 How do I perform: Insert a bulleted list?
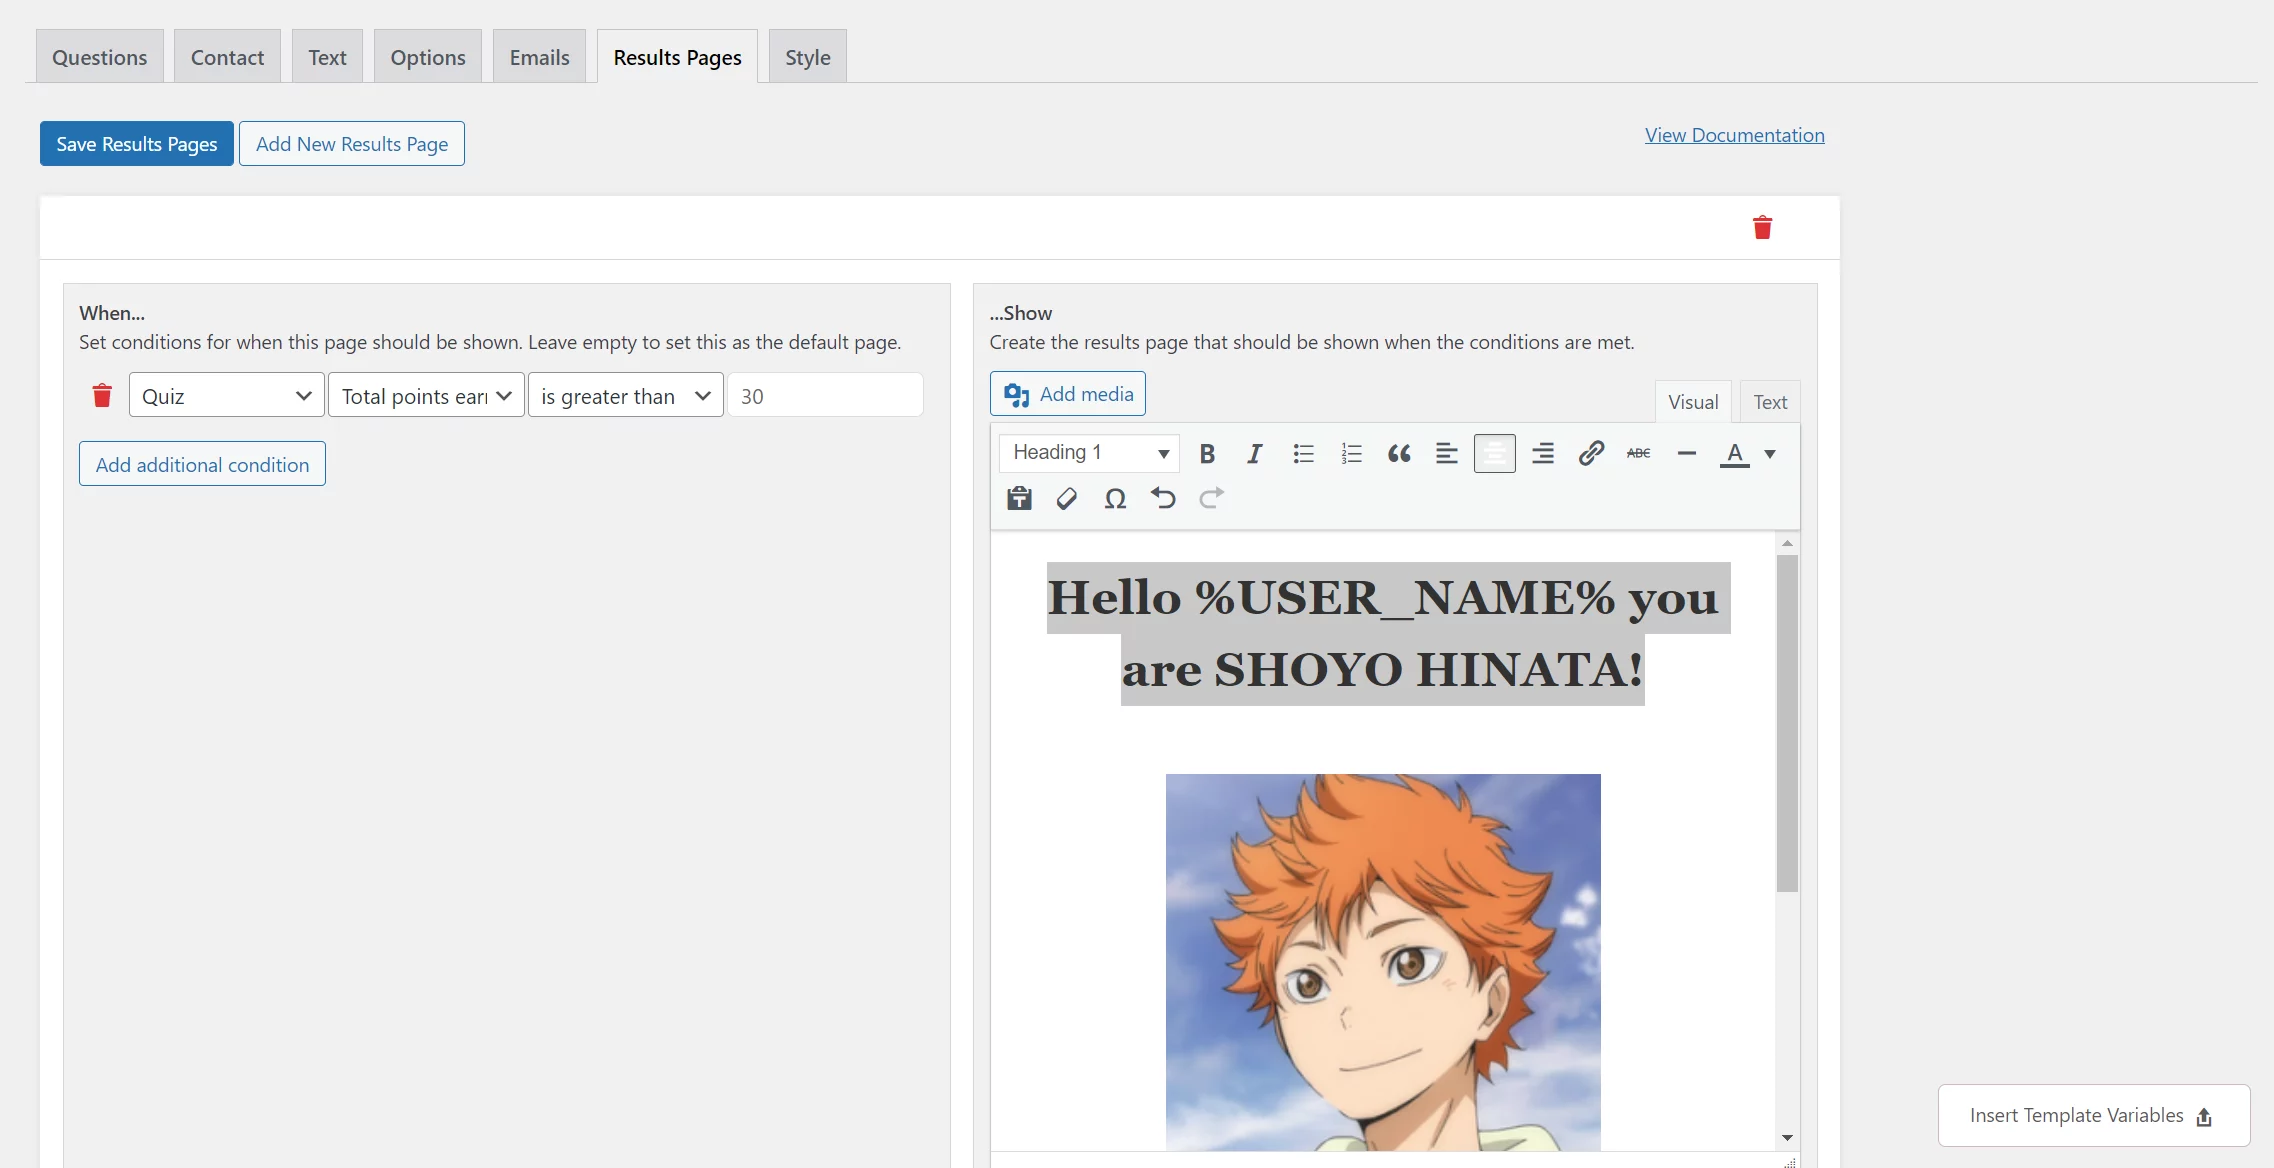point(1303,453)
